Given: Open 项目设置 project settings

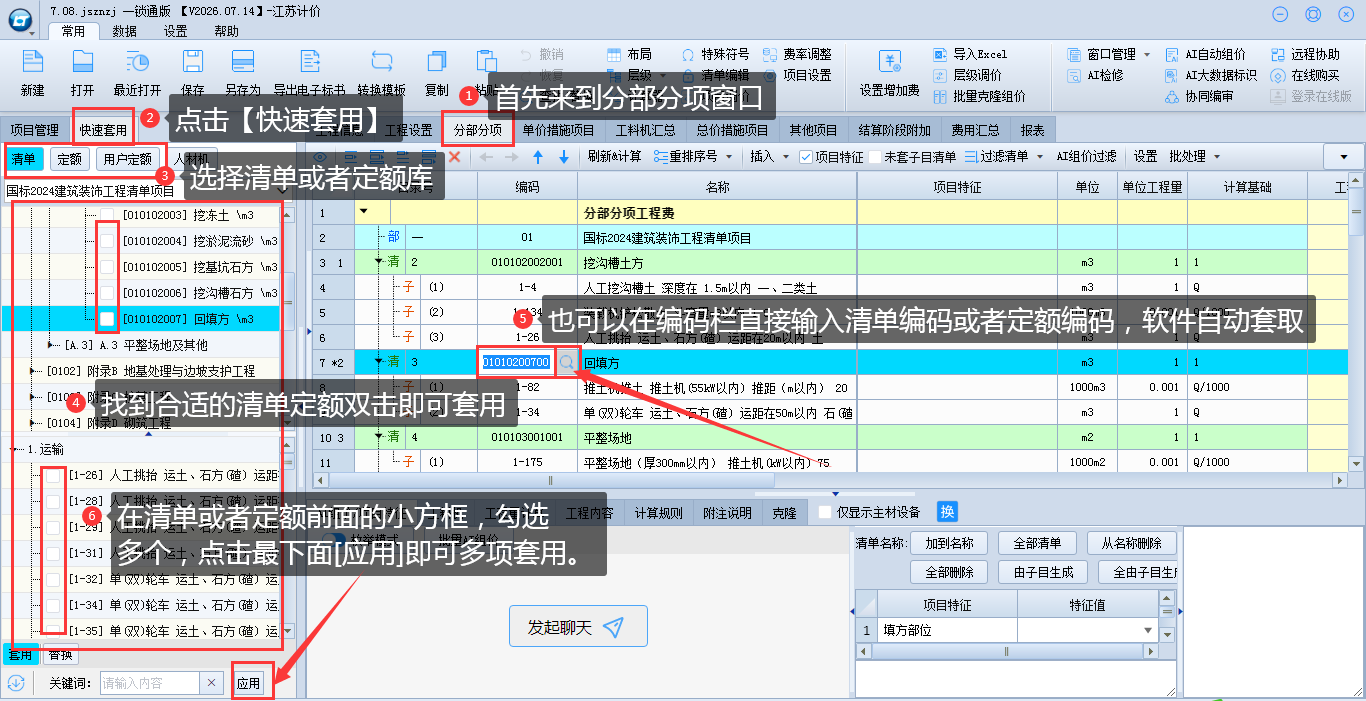Looking at the screenshot, I should click(797, 75).
